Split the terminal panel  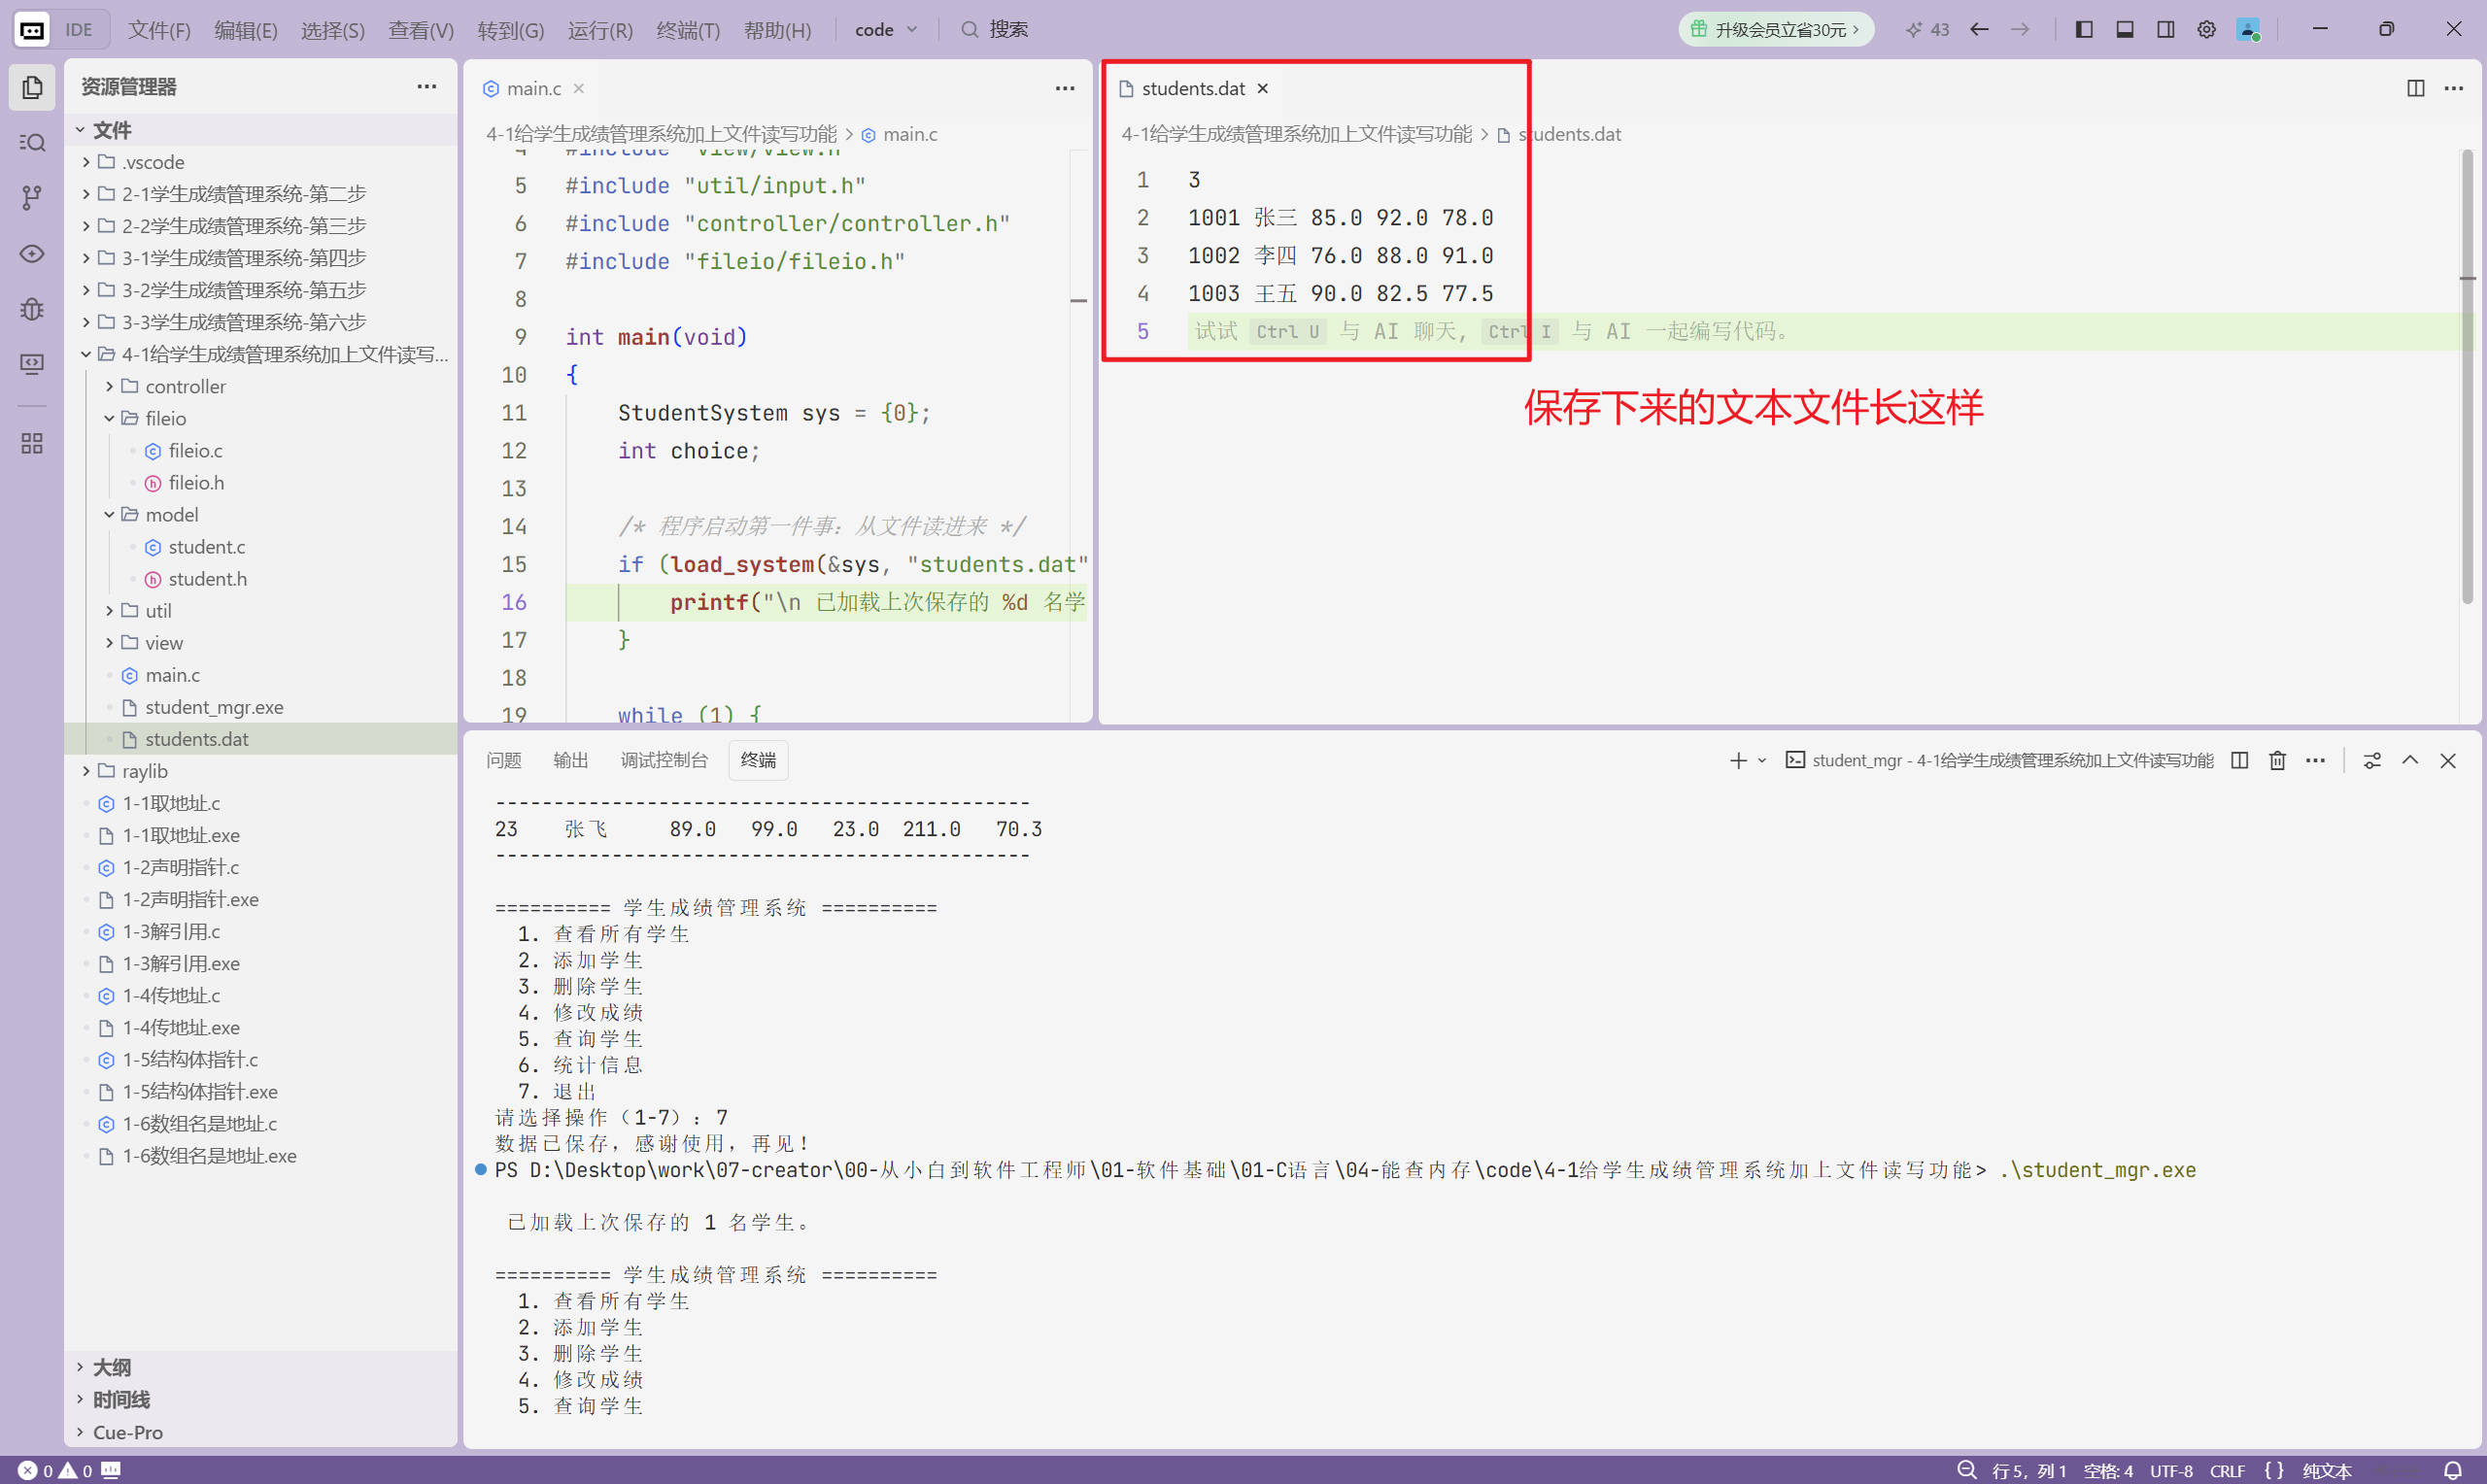coord(2240,761)
